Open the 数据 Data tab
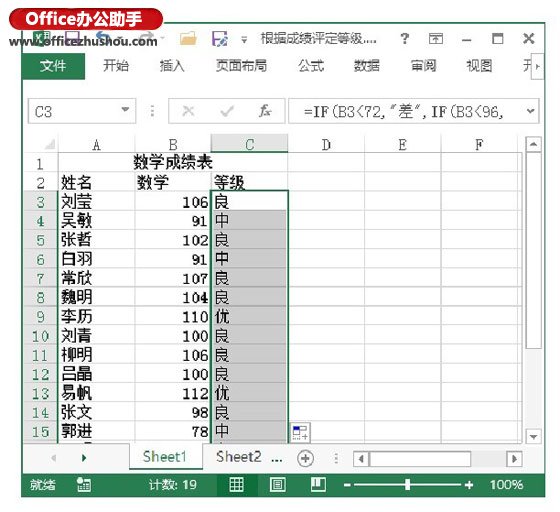The height and width of the screenshot is (512, 560). click(x=367, y=66)
